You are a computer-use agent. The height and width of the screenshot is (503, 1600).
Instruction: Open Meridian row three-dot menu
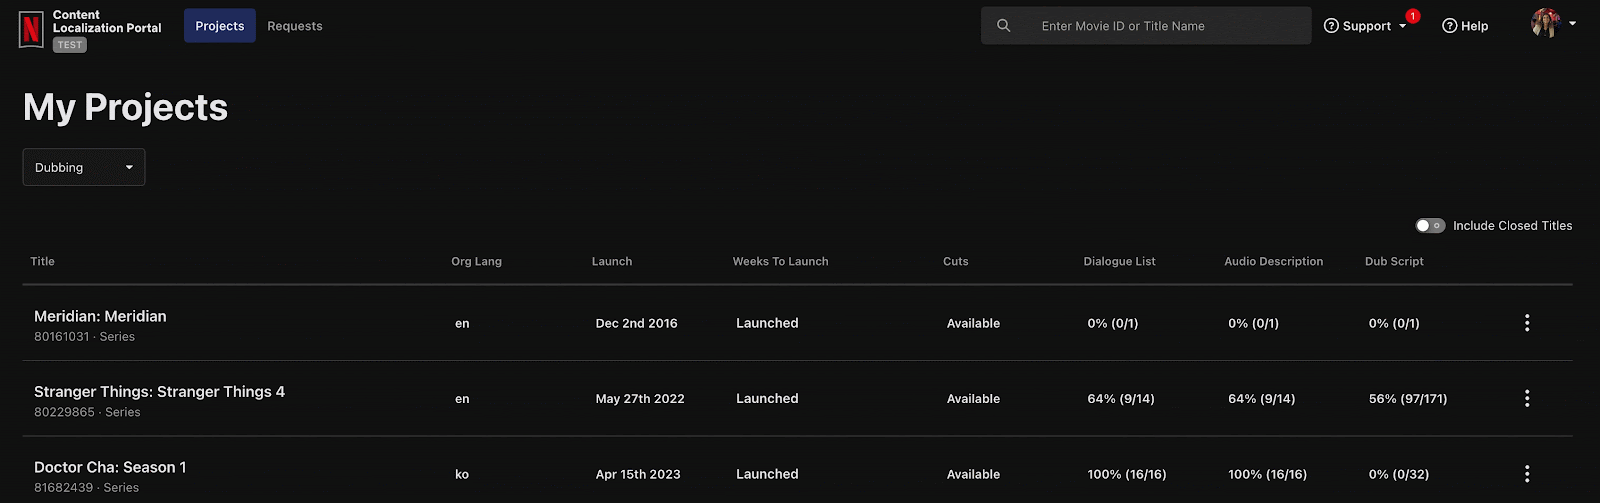click(x=1527, y=323)
